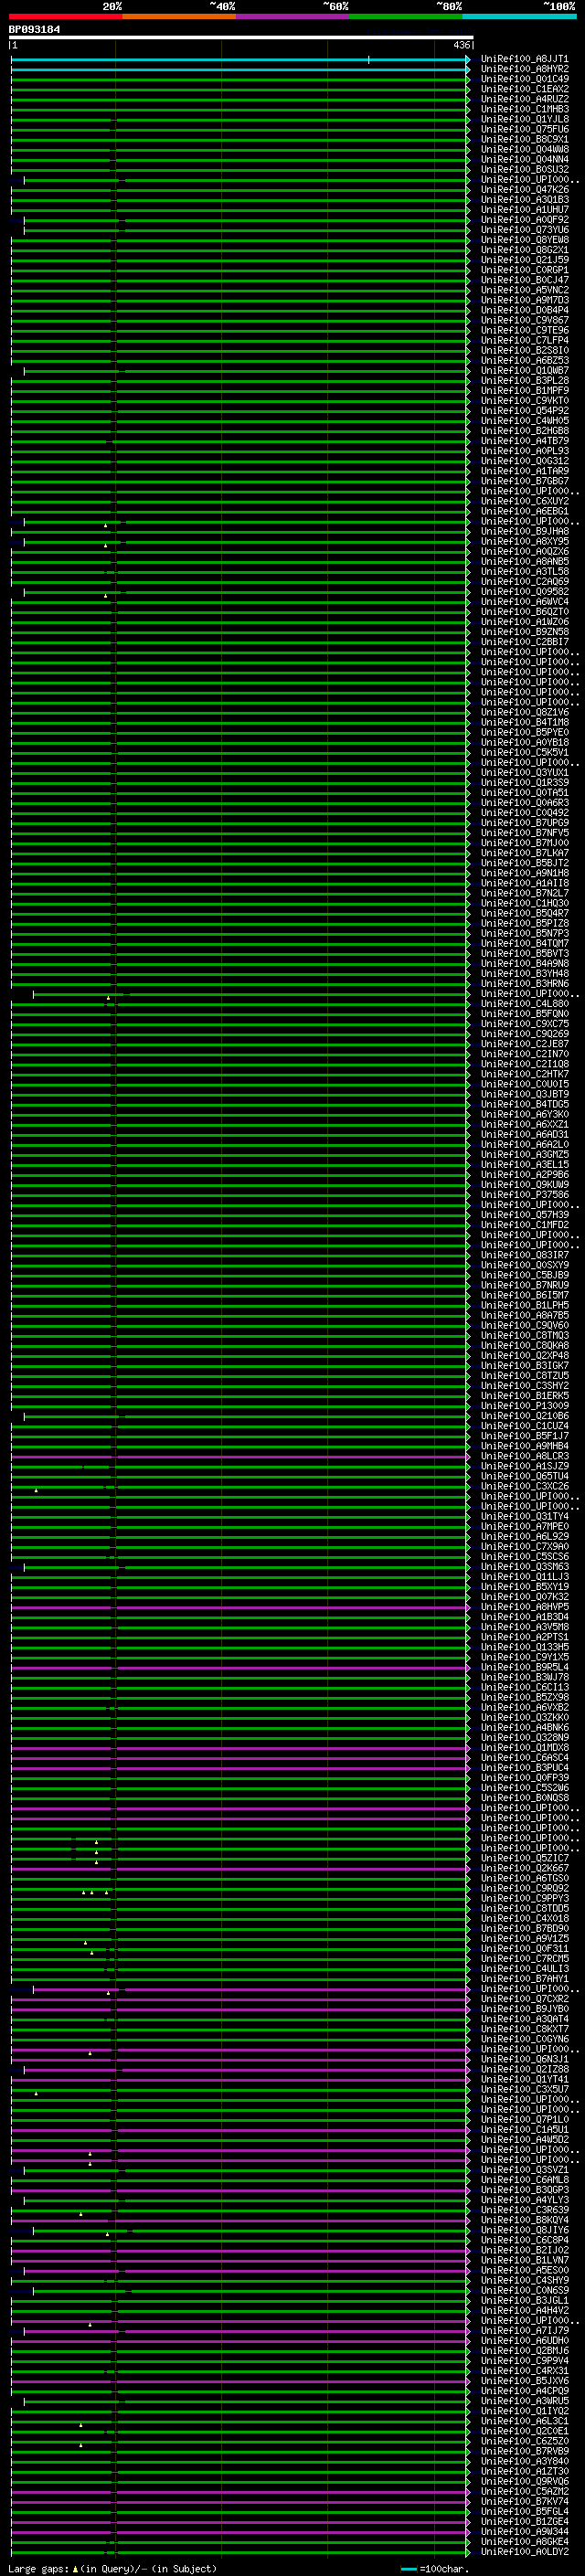The image size is (585, 2576).
Task: Select the UniRef100_Q04NN4 label
Action: (x=524, y=160)
